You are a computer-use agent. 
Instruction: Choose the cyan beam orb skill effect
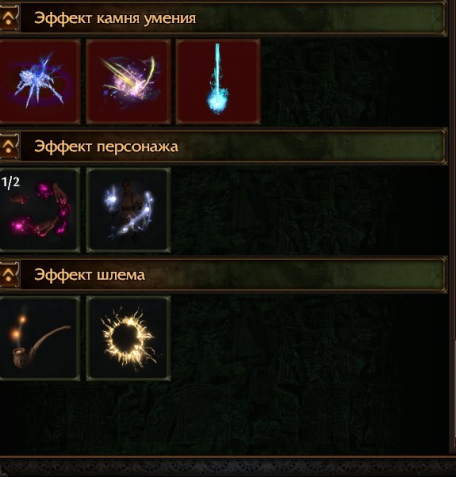point(218,82)
